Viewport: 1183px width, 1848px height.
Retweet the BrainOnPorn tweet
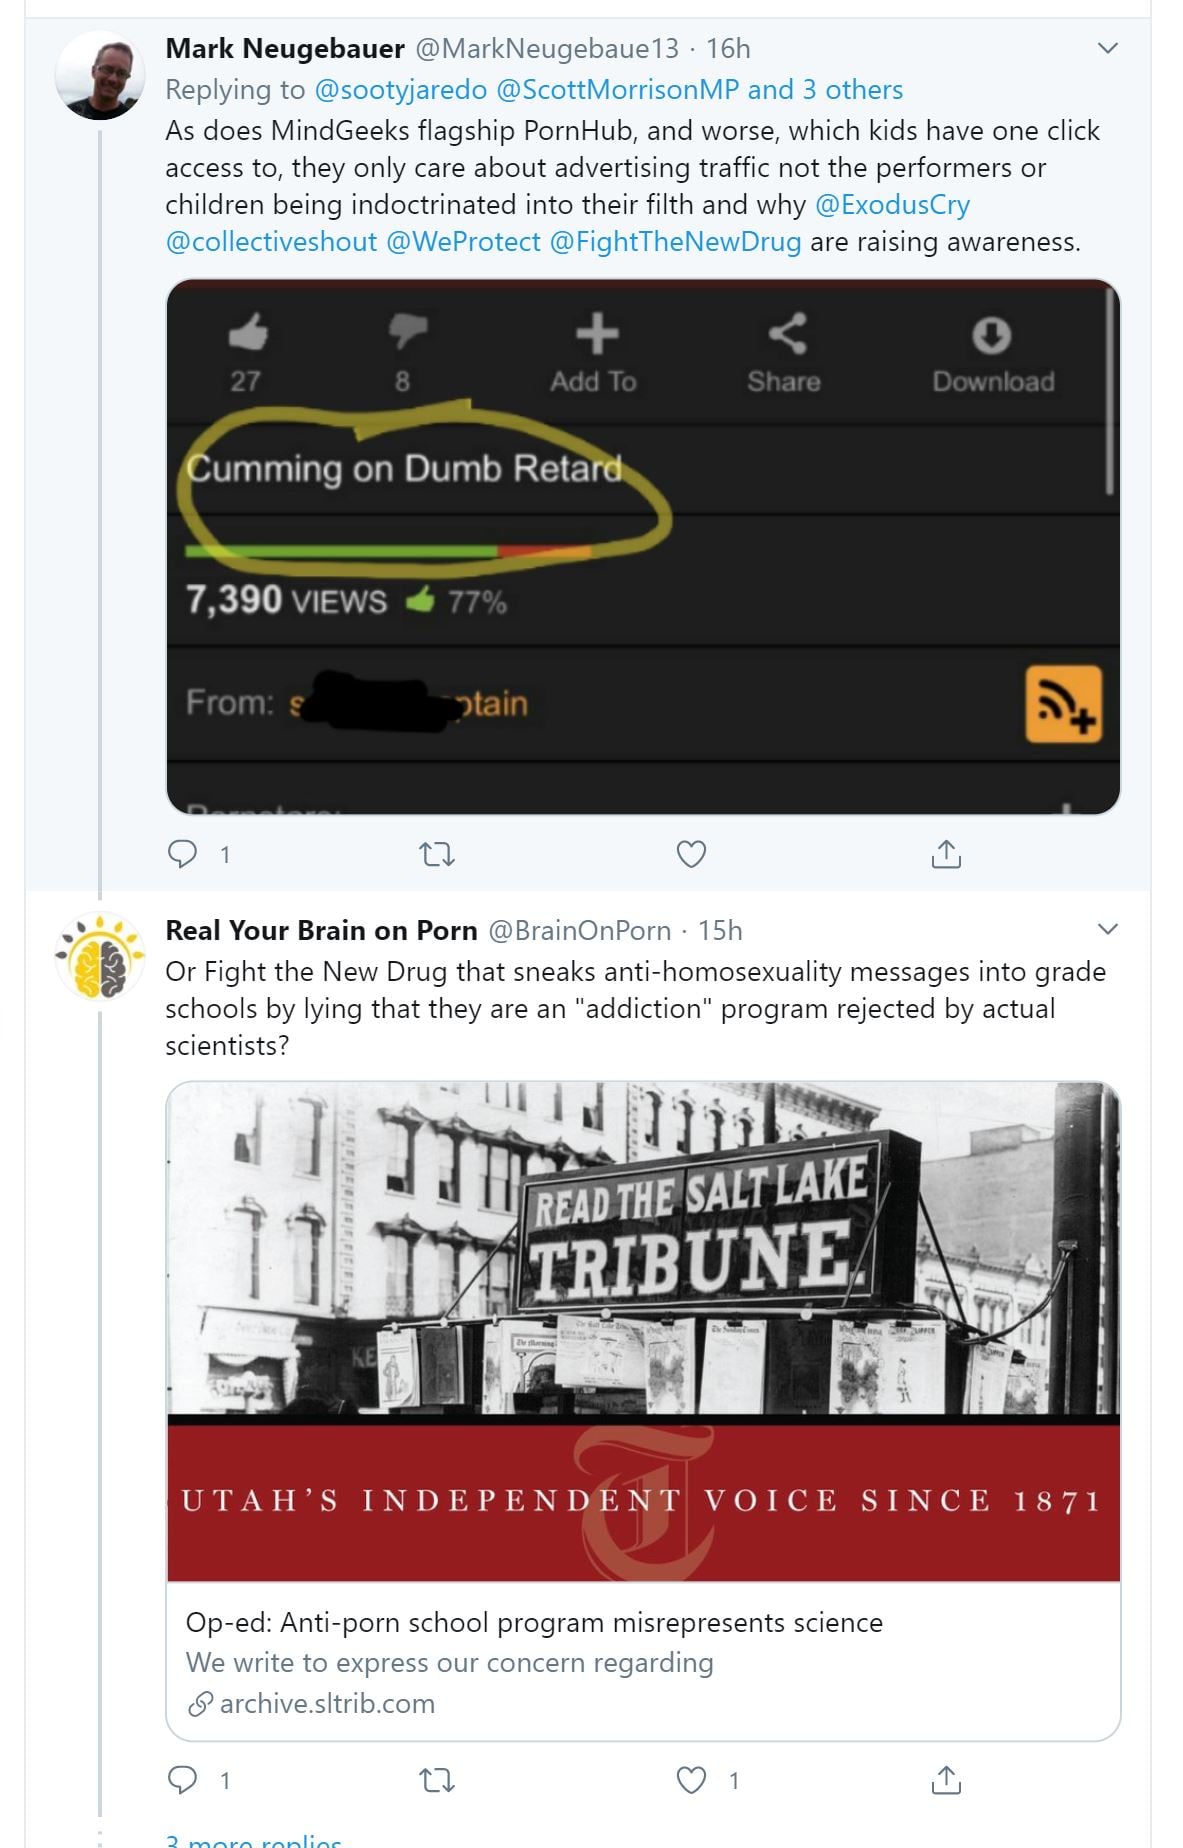(x=436, y=1780)
